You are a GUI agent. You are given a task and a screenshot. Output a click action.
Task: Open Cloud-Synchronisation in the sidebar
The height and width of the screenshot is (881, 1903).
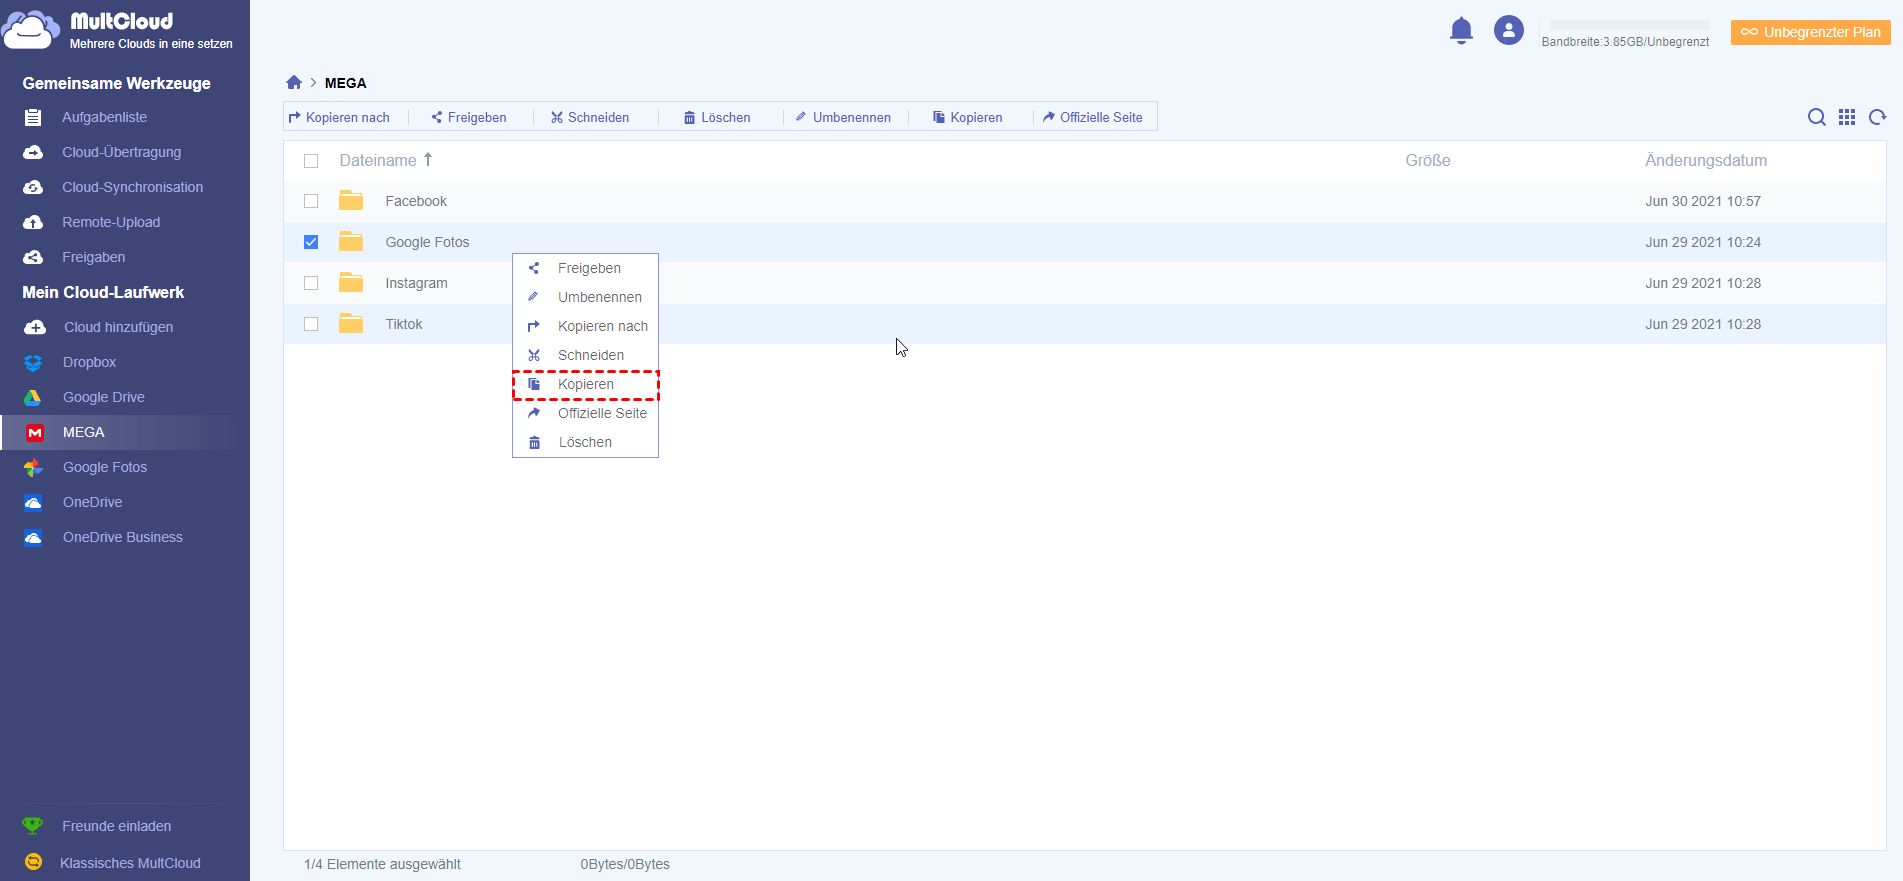tap(132, 187)
